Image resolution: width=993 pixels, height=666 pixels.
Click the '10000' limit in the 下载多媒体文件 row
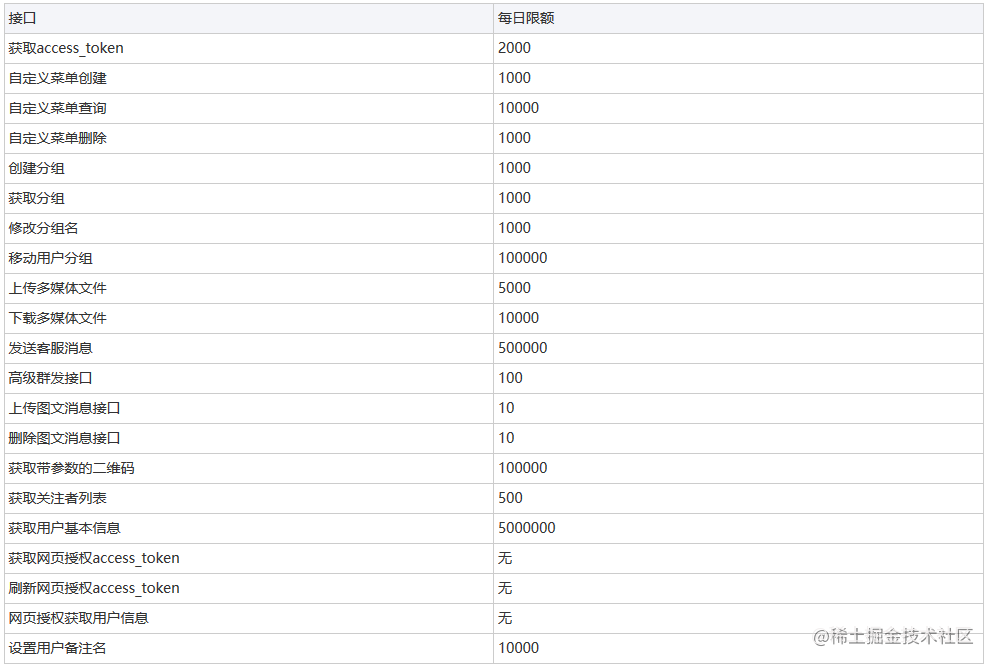pyautogui.click(x=519, y=318)
